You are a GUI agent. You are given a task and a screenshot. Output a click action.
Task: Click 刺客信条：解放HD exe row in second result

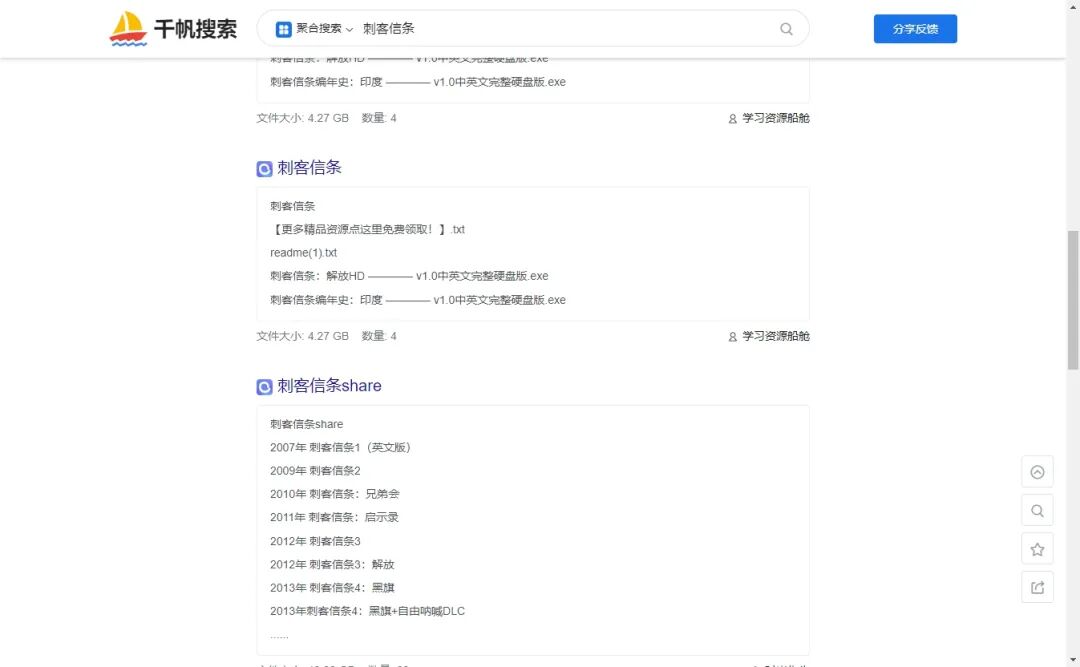tap(409, 276)
